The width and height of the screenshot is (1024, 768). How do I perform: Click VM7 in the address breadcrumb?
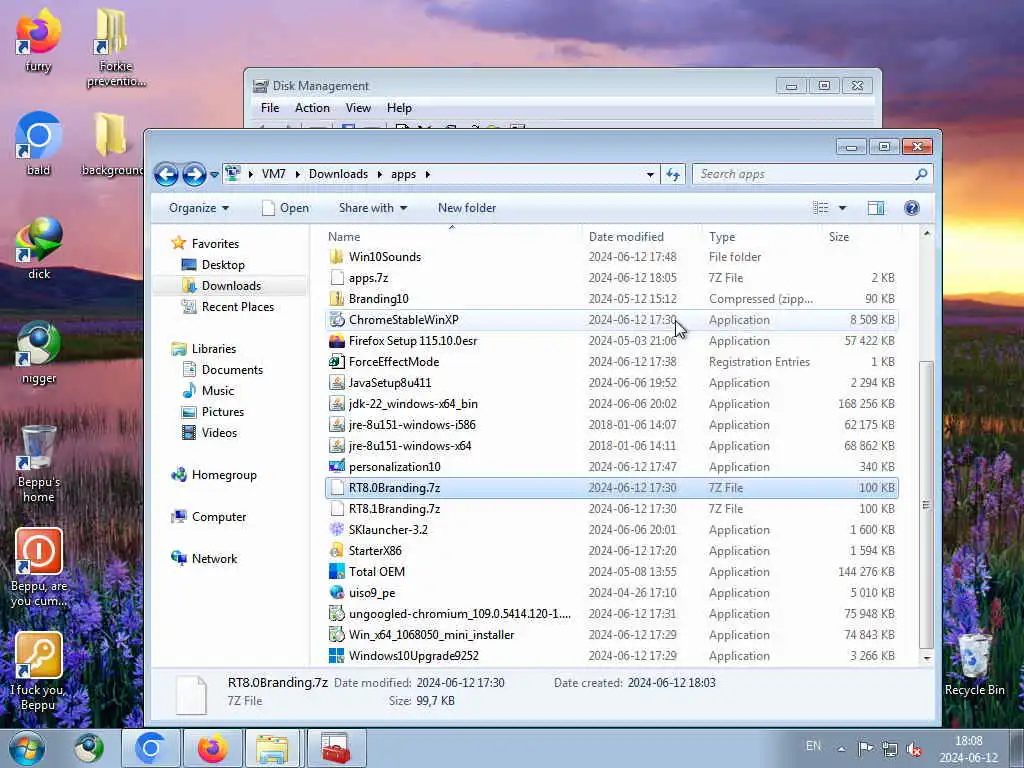(x=273, y=174)
